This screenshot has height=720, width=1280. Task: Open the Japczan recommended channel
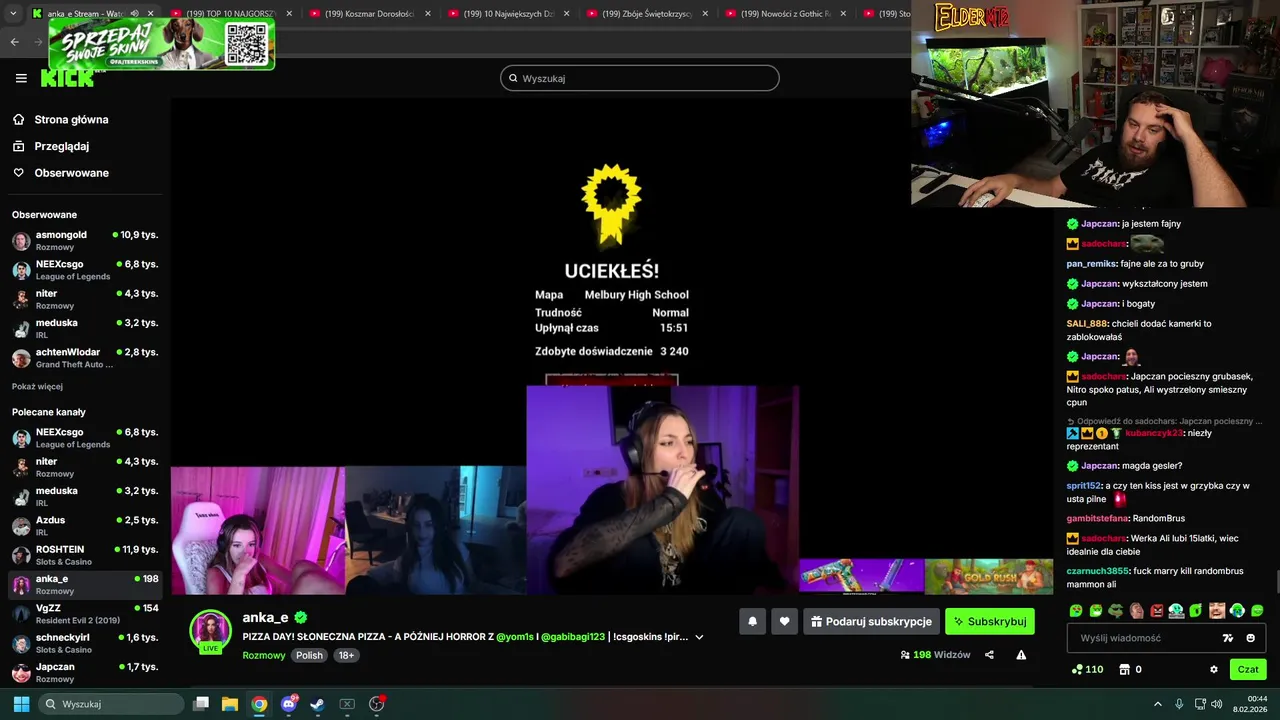(85, 672)
